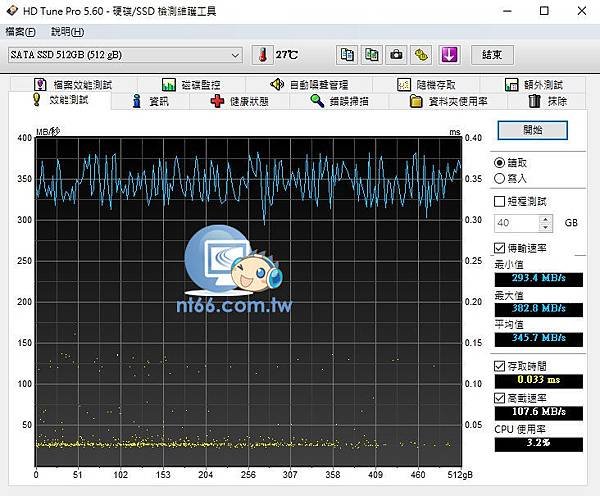This screenshot has width=600, height=496.
Task: Select the 寫入 write radio button
Action: tap(499, 178)
